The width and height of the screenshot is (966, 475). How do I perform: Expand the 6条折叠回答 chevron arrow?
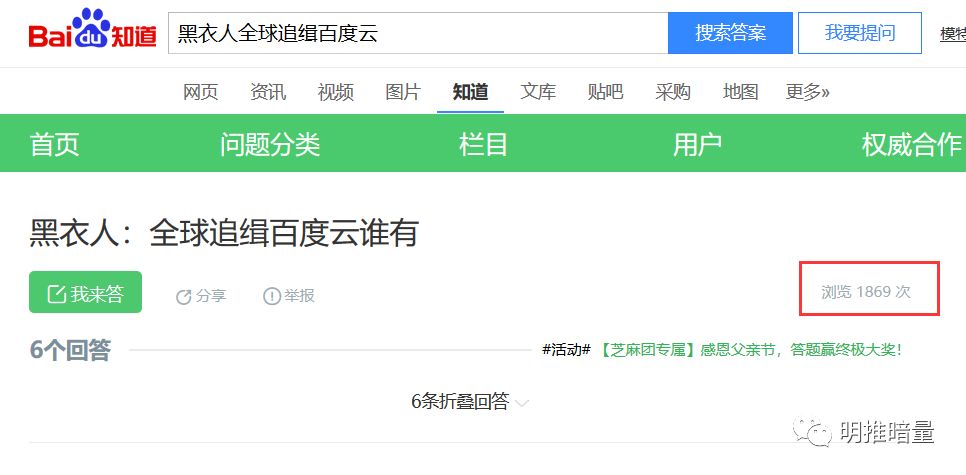click(522, 404)
